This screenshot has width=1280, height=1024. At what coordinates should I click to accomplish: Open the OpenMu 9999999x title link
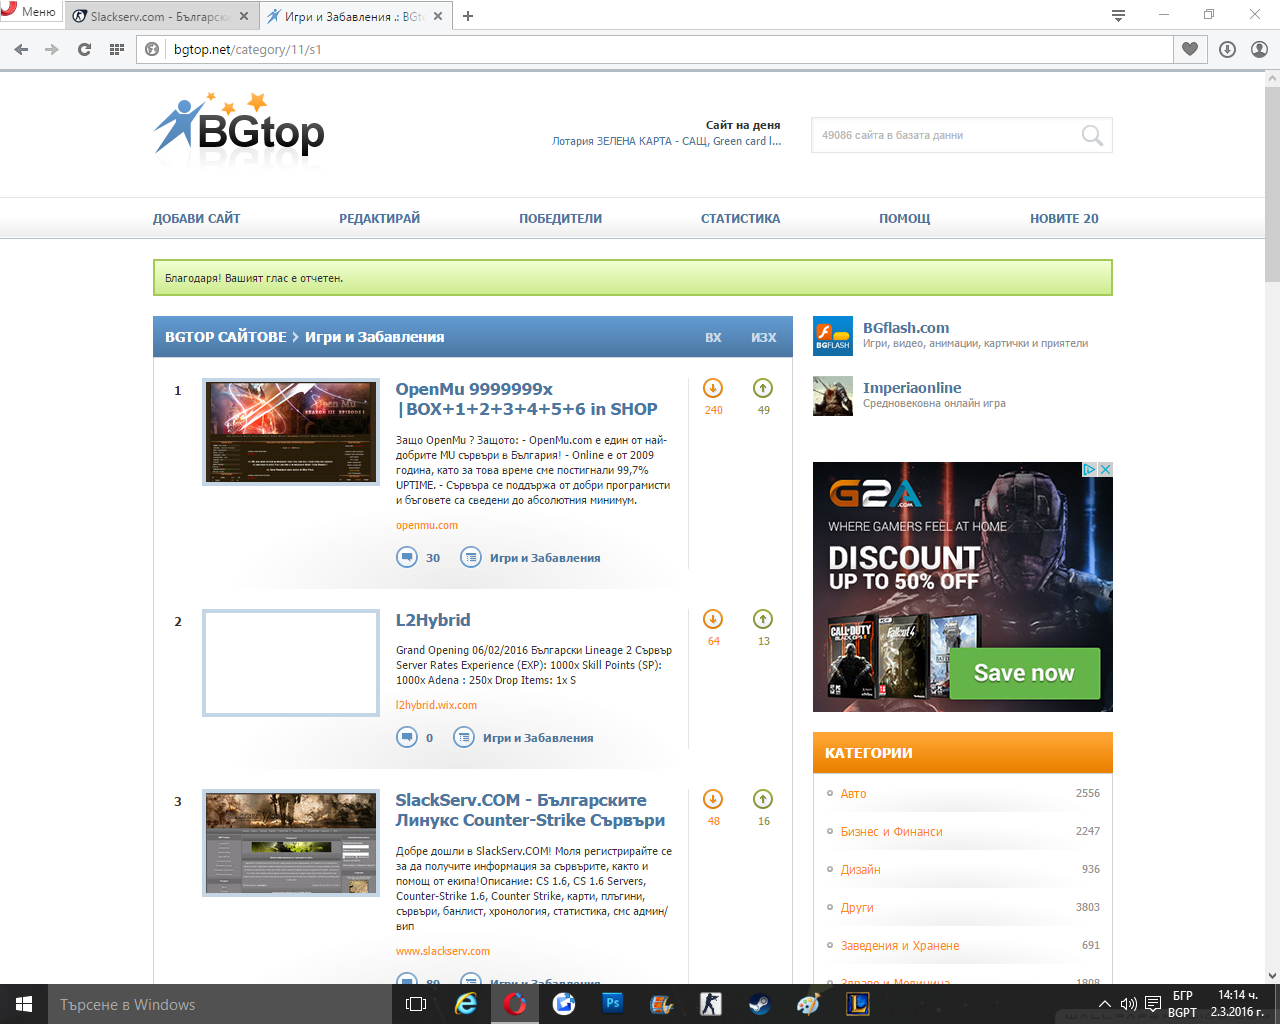pyautogui.click(x=526, y=399)
